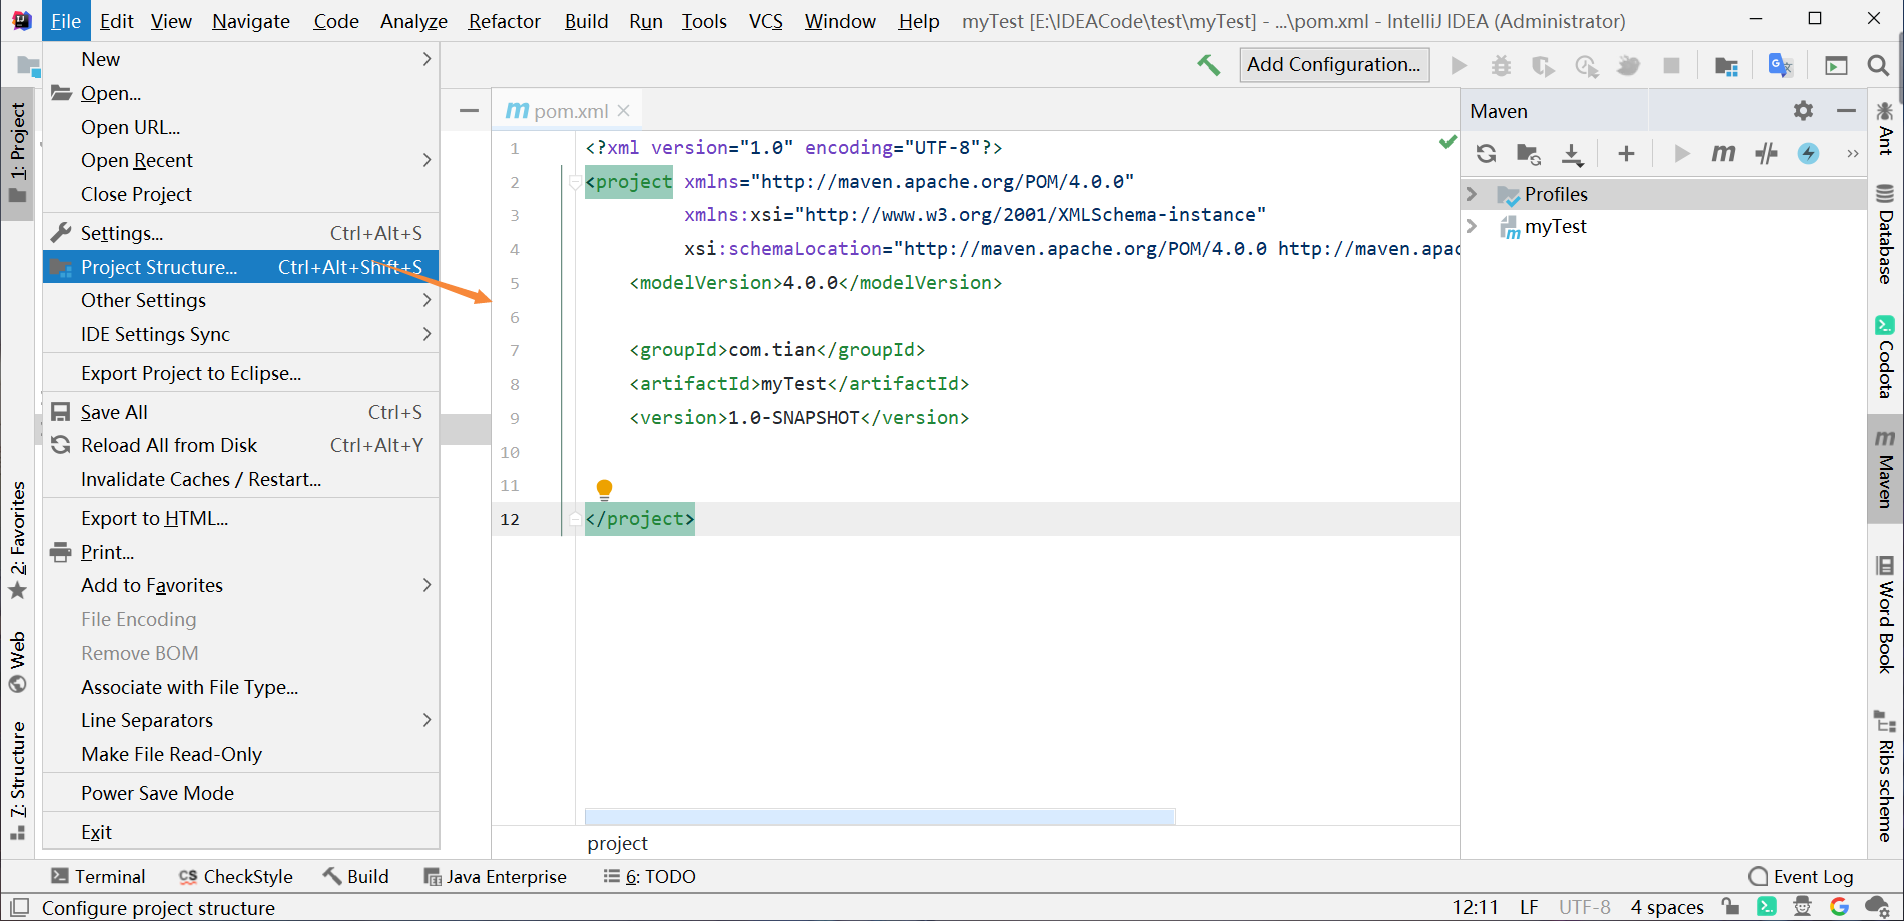Viewport: 1904px width, 921px height.
Task: Open the Event Log
Action: pos(1801,876)
